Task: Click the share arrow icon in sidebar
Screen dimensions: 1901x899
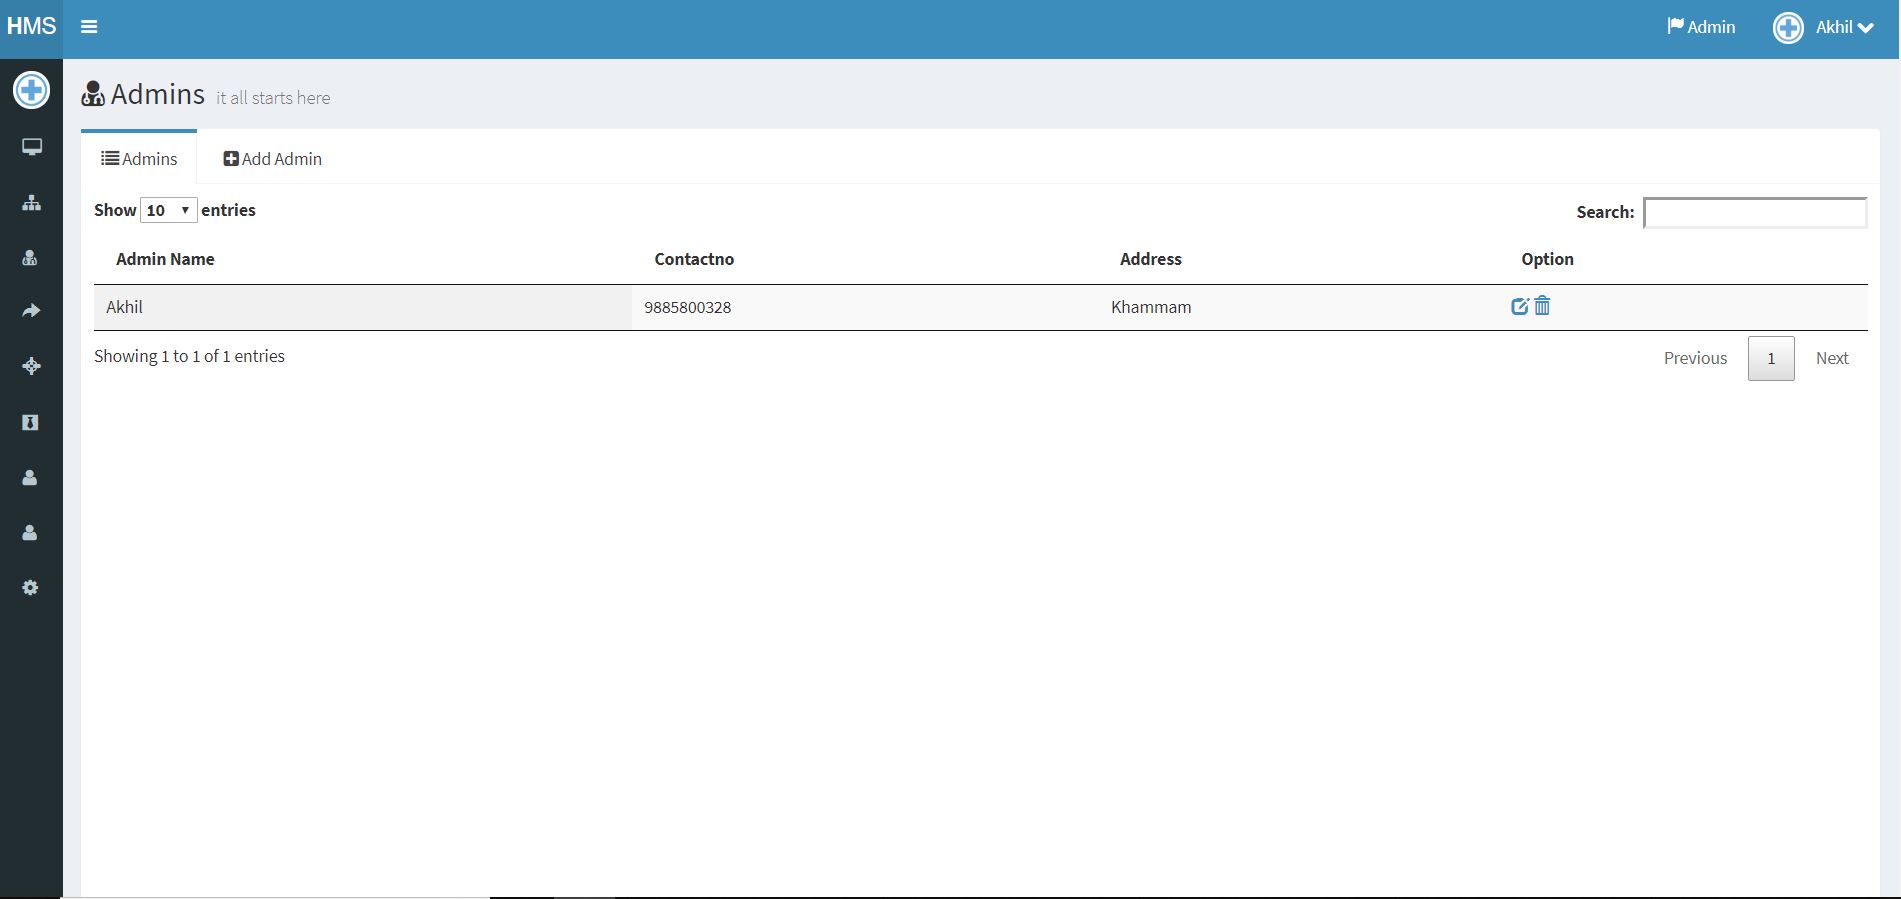Action: [31, 311]
